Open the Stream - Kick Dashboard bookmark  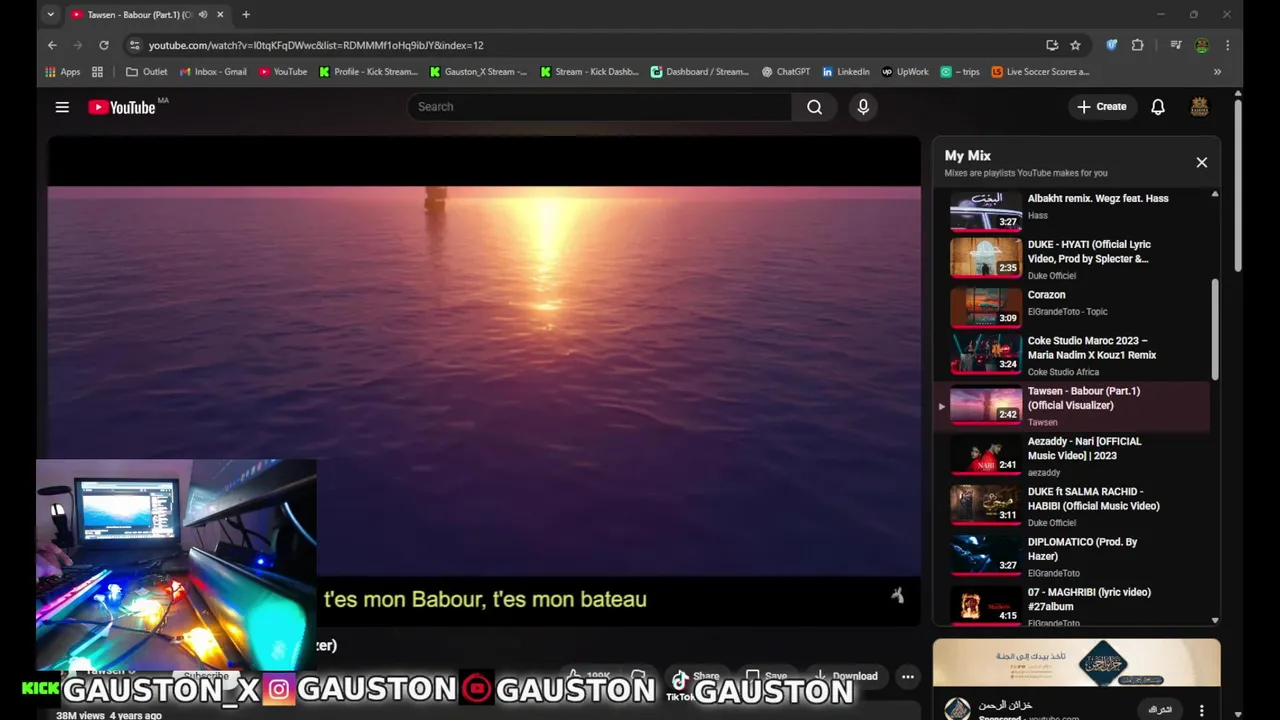589,72
